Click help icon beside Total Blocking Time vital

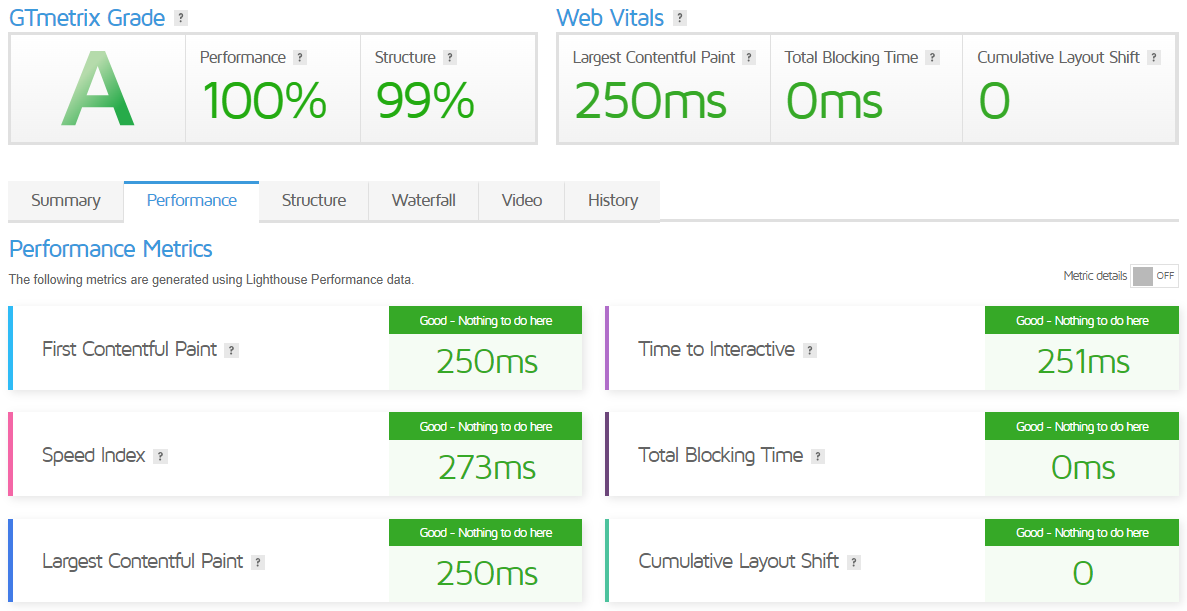point(933,58)
